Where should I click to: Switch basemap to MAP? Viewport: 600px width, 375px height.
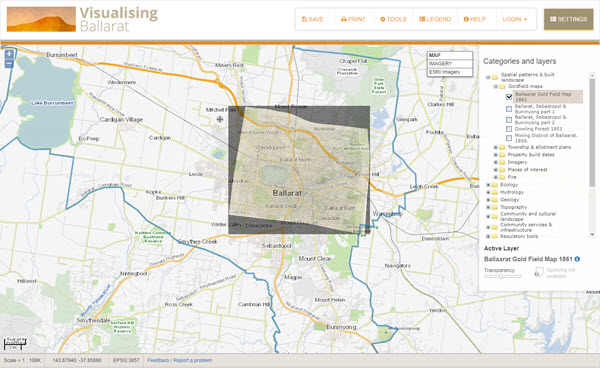450,55
